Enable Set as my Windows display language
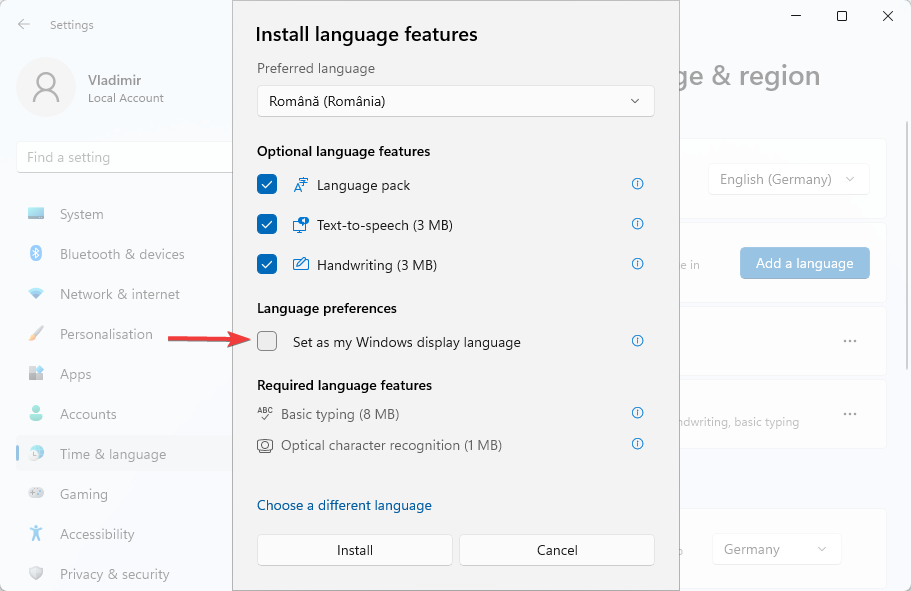 [x=267, y=342]
